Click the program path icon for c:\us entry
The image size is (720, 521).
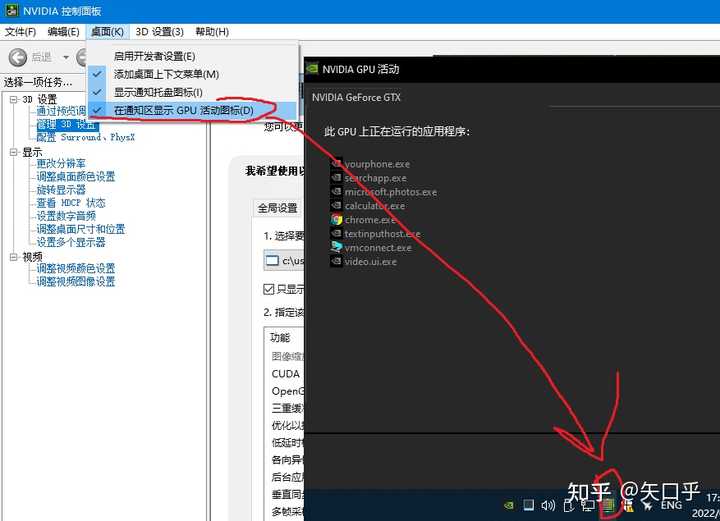click(x=272, y=261)
